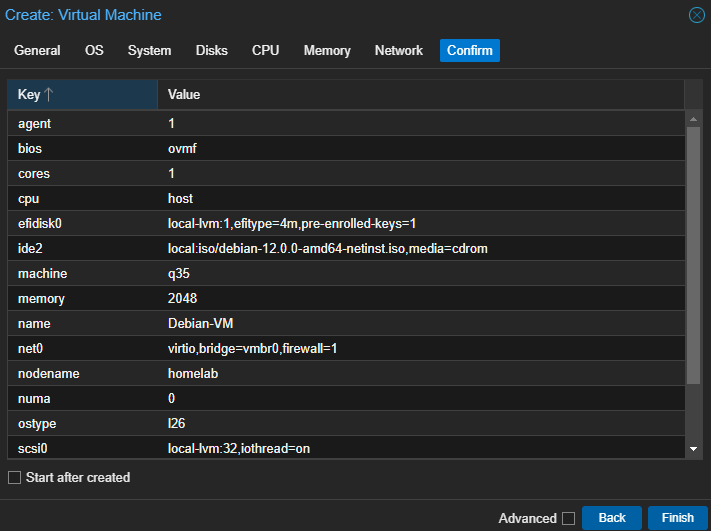
Task: Toggle the Advanced checkbox
Action: [568, 518]
